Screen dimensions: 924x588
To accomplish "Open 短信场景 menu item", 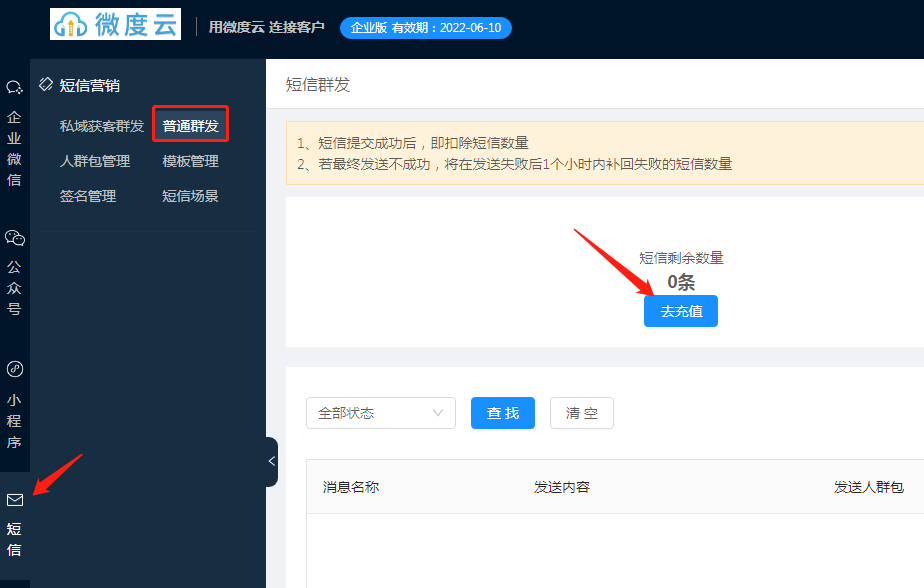I will click(x=190, y=196).
